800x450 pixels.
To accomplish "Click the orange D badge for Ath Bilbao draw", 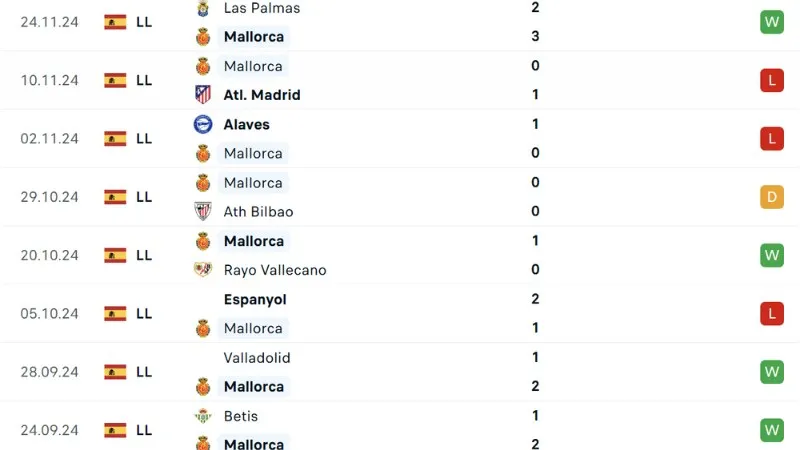I will (x=771, y=197).
